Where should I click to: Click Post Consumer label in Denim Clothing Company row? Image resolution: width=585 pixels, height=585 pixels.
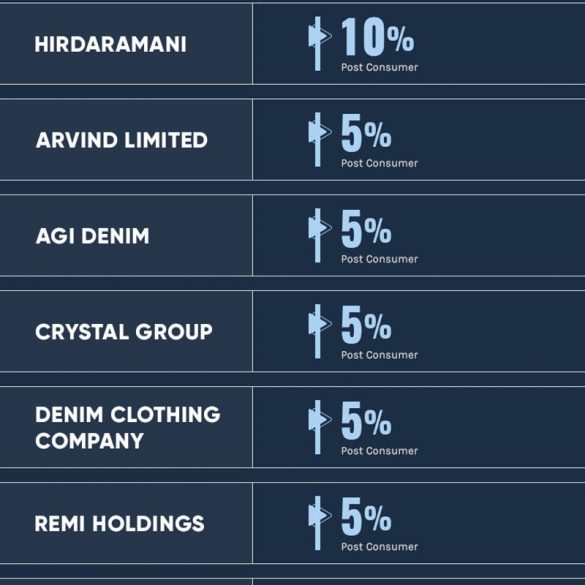click(379, 451)
